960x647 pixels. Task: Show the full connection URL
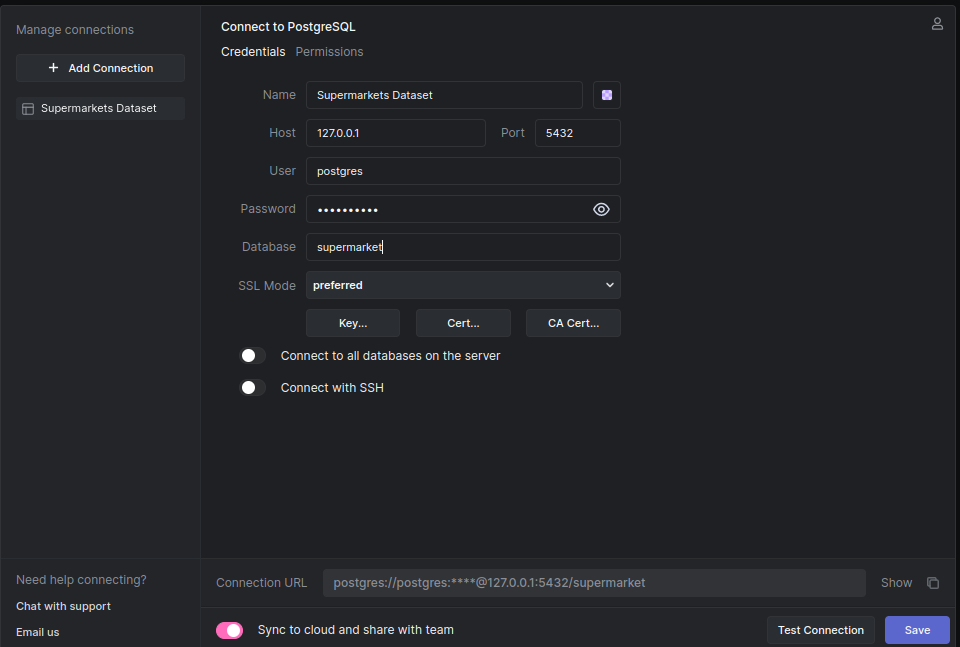(896, 583)
